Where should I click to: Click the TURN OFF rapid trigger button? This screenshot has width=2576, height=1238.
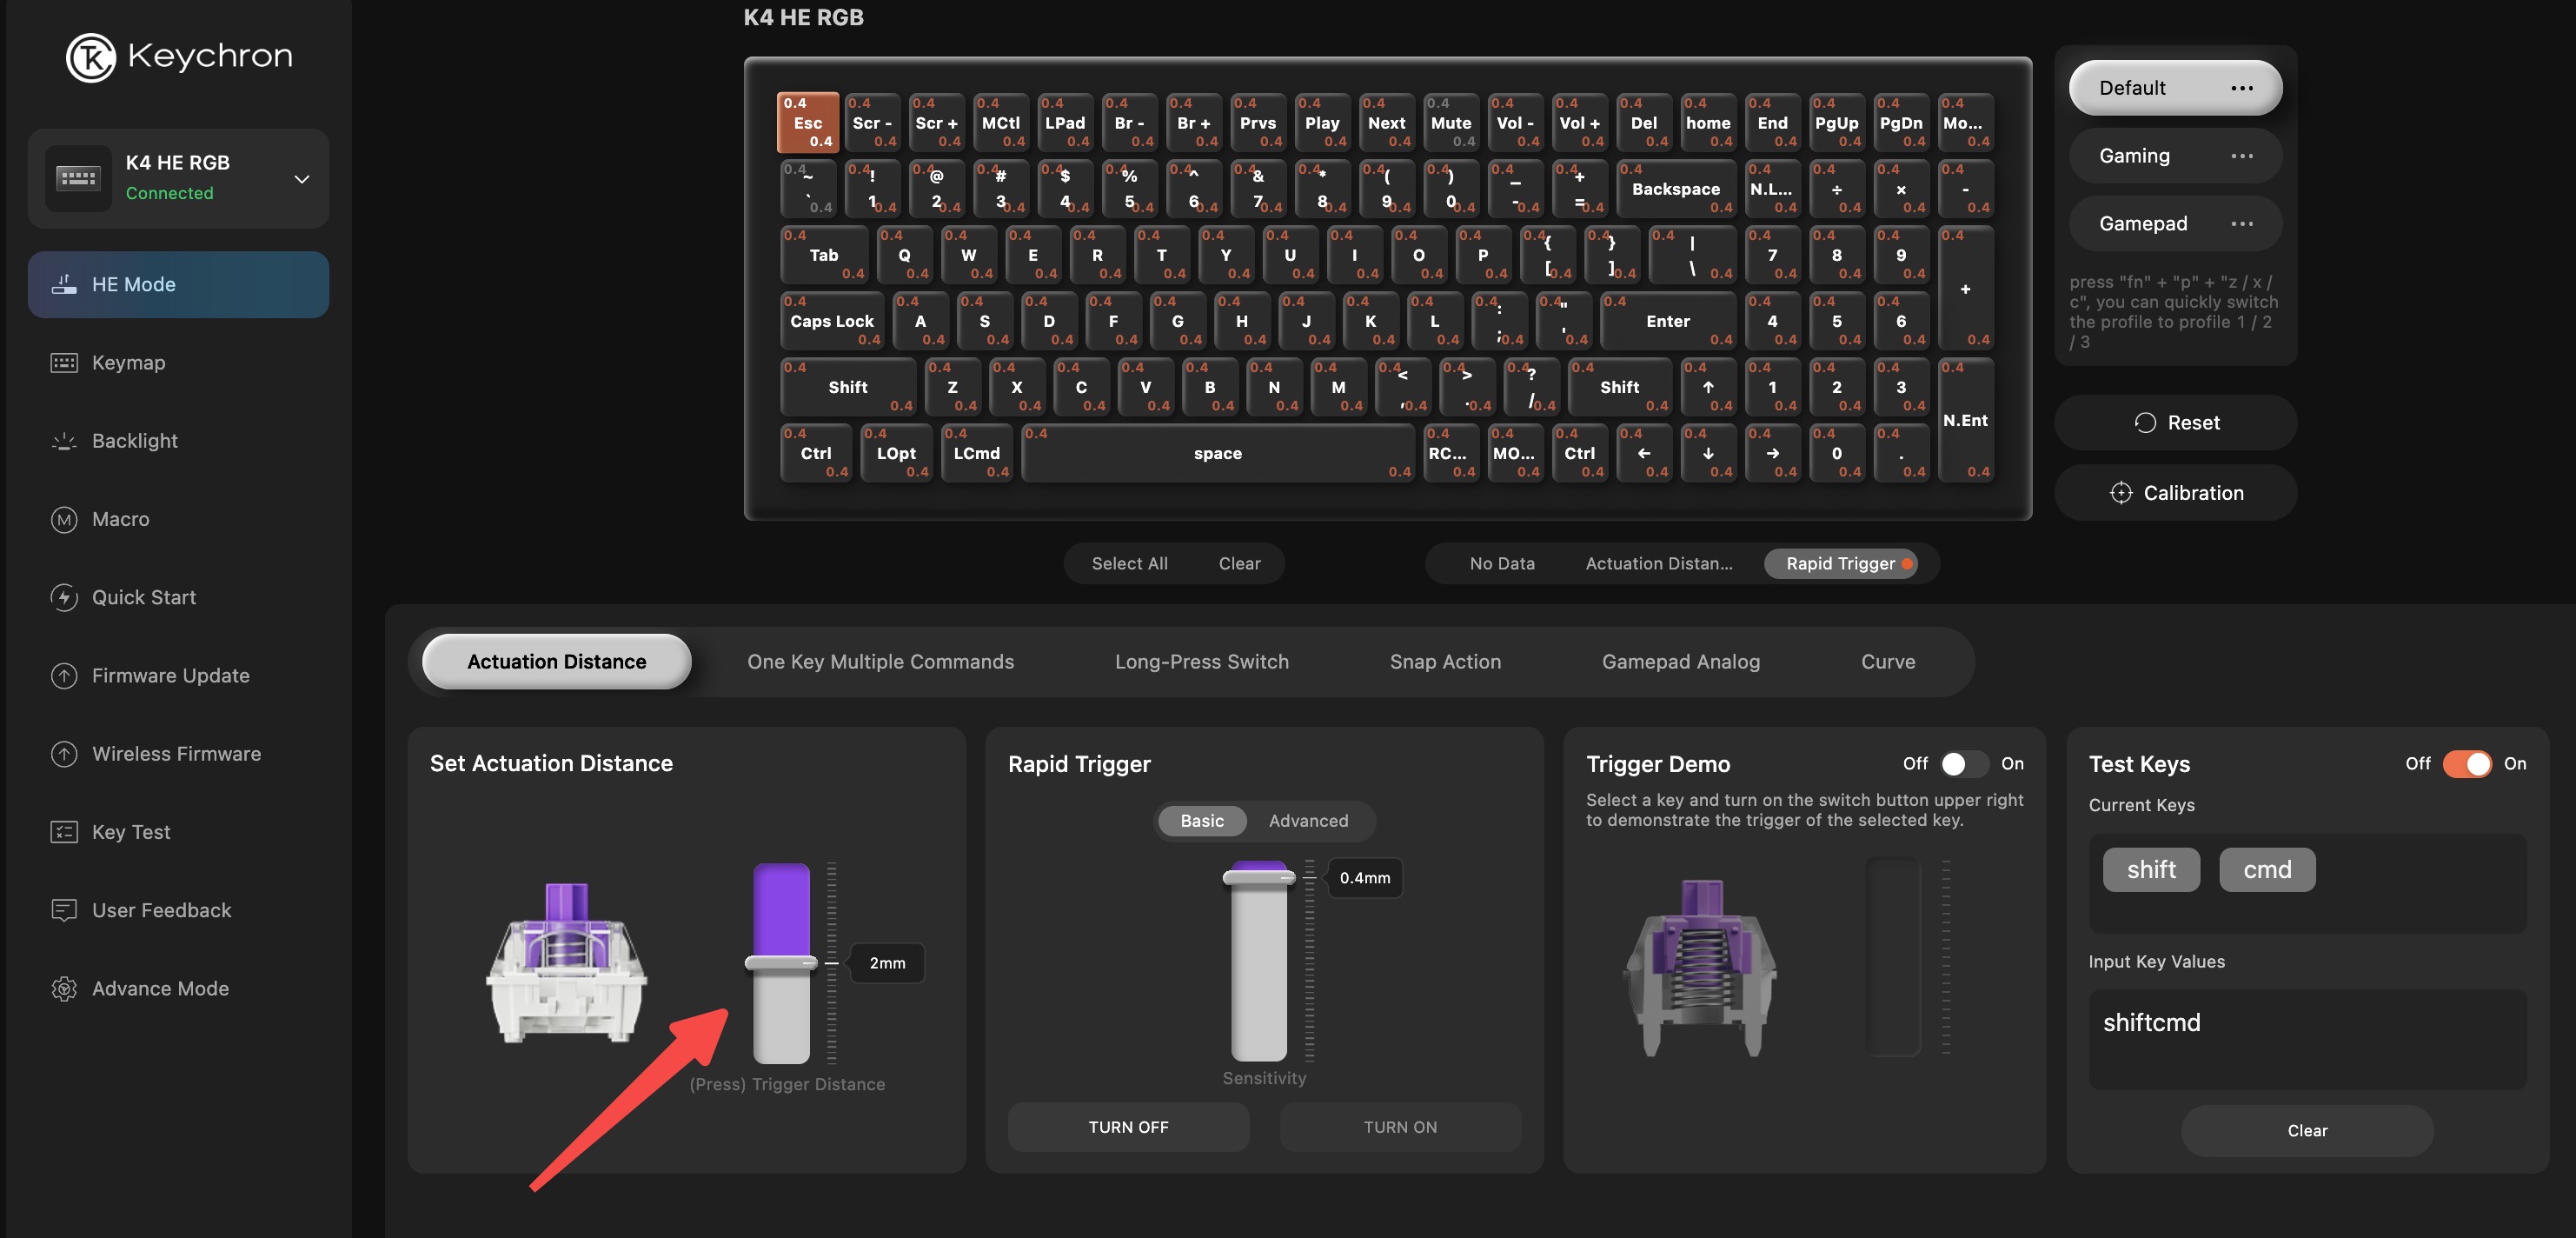click(1128, 1127)
